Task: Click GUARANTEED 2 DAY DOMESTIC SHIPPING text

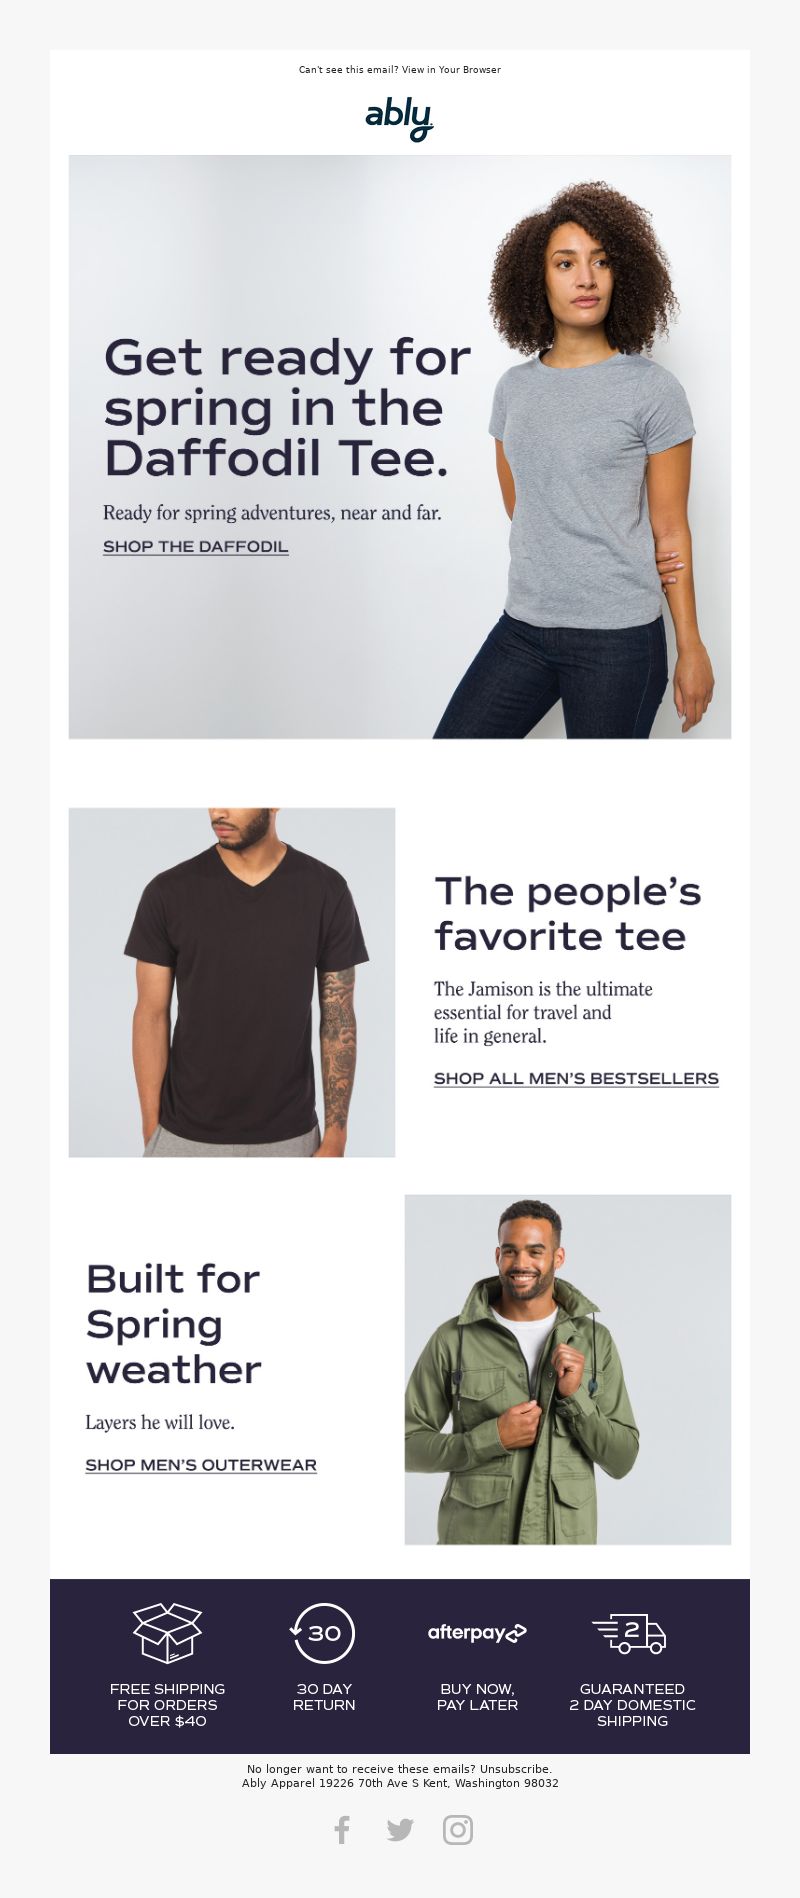Action: 632,1705
